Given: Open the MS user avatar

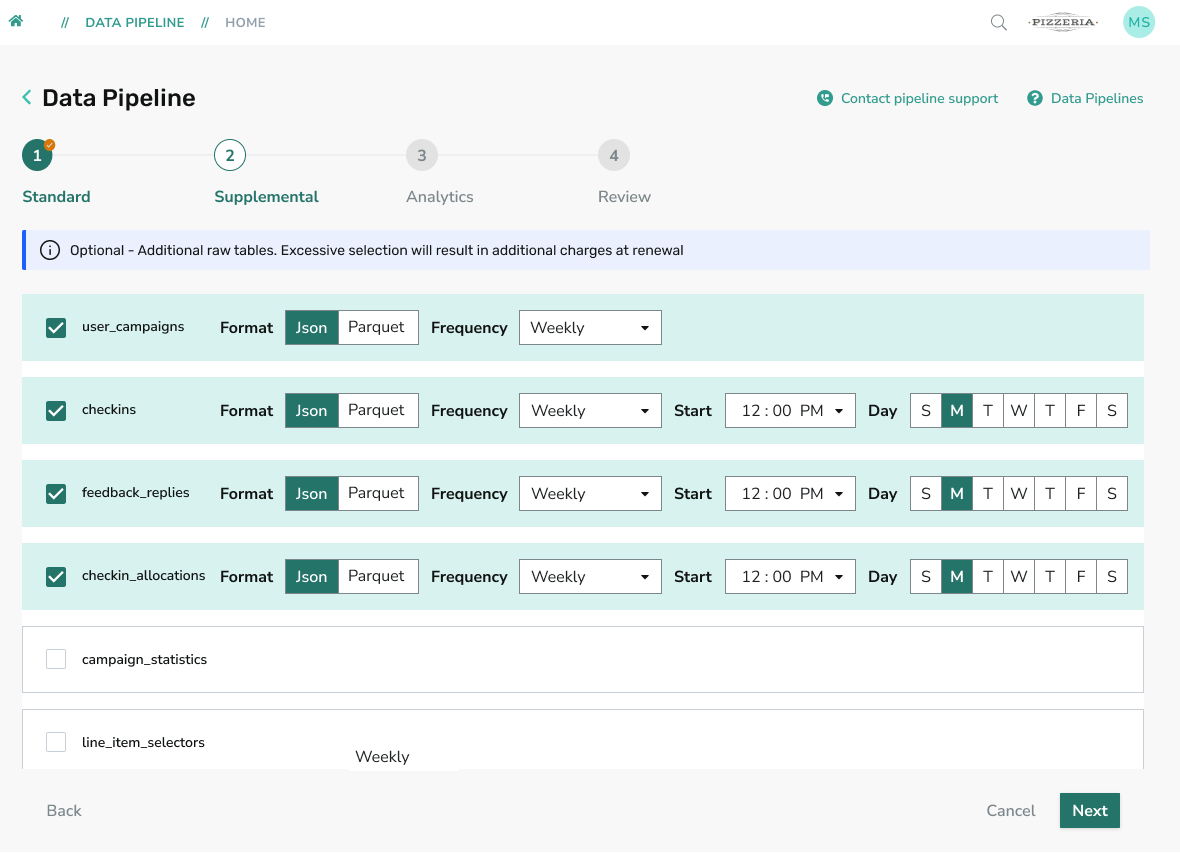Looking at the screenshot, I should point(1139,22).
